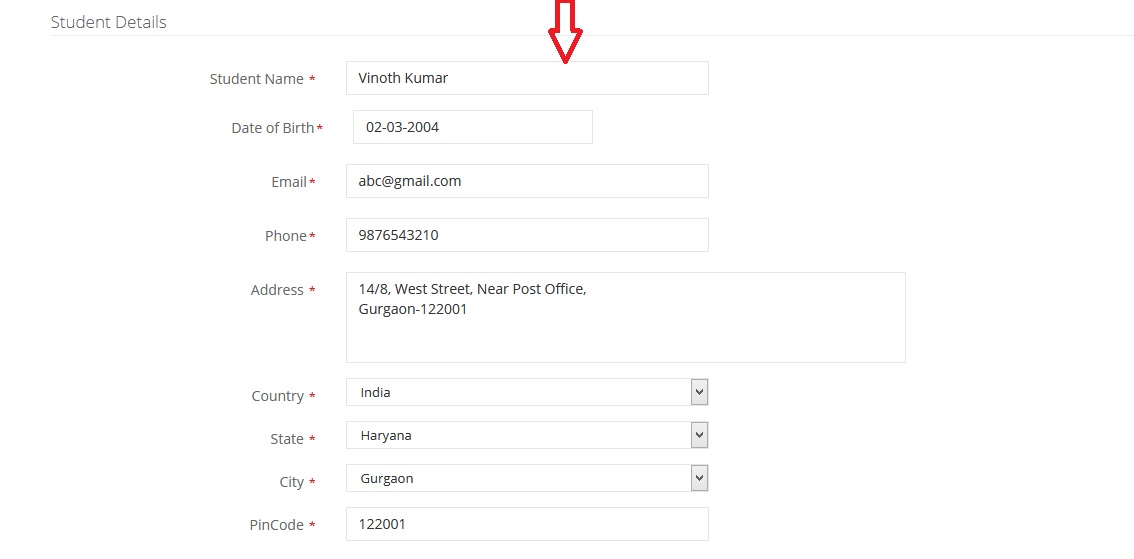Viewport: 1134px width, 559px height.
Task: Click the red downward arrow annotation
Action: pyautogui.click(x=565, y=32)
